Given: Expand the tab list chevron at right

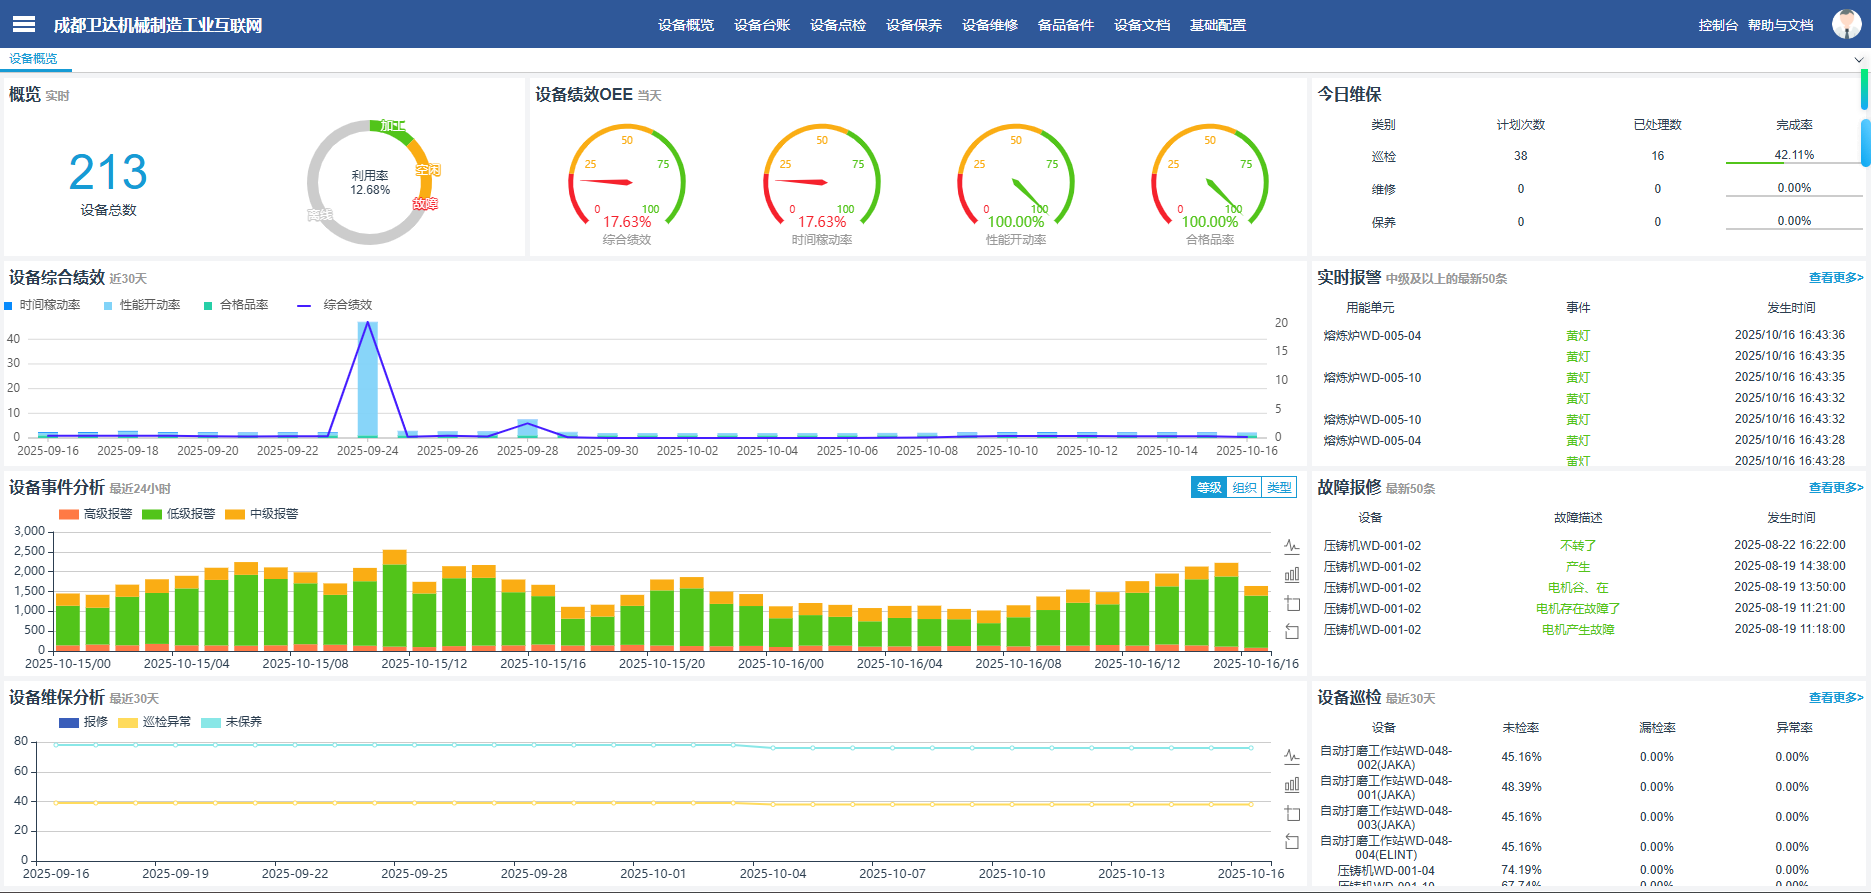Looking at the screenshot, I should [x=1859, y=60].
